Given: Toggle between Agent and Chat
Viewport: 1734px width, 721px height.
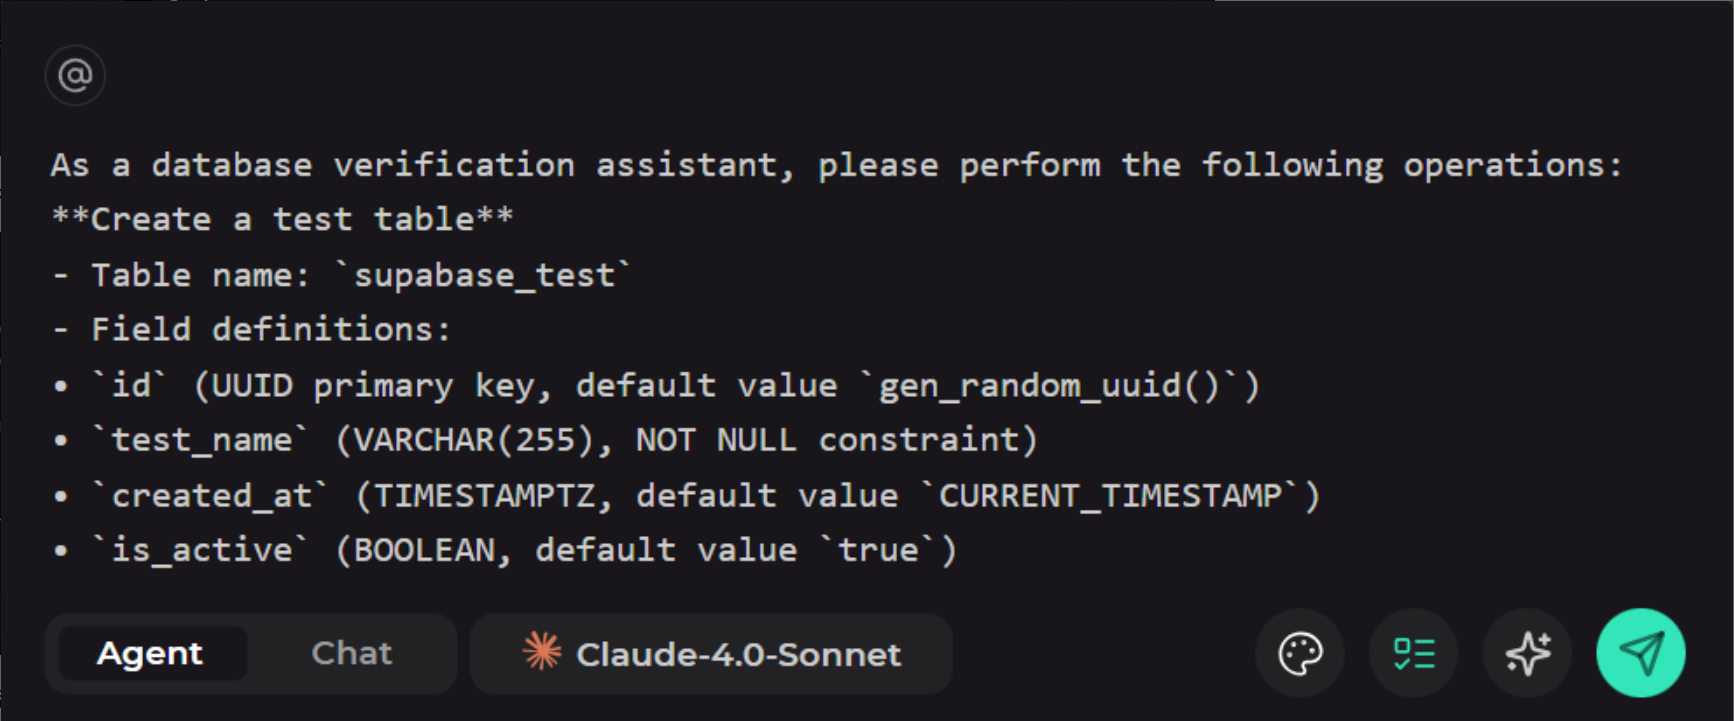Looking at the screenshot, I should (x=250, y=654).
